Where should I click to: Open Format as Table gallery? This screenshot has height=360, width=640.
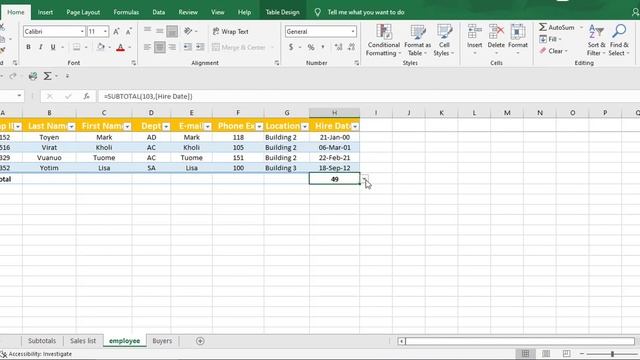coord(418,40)
